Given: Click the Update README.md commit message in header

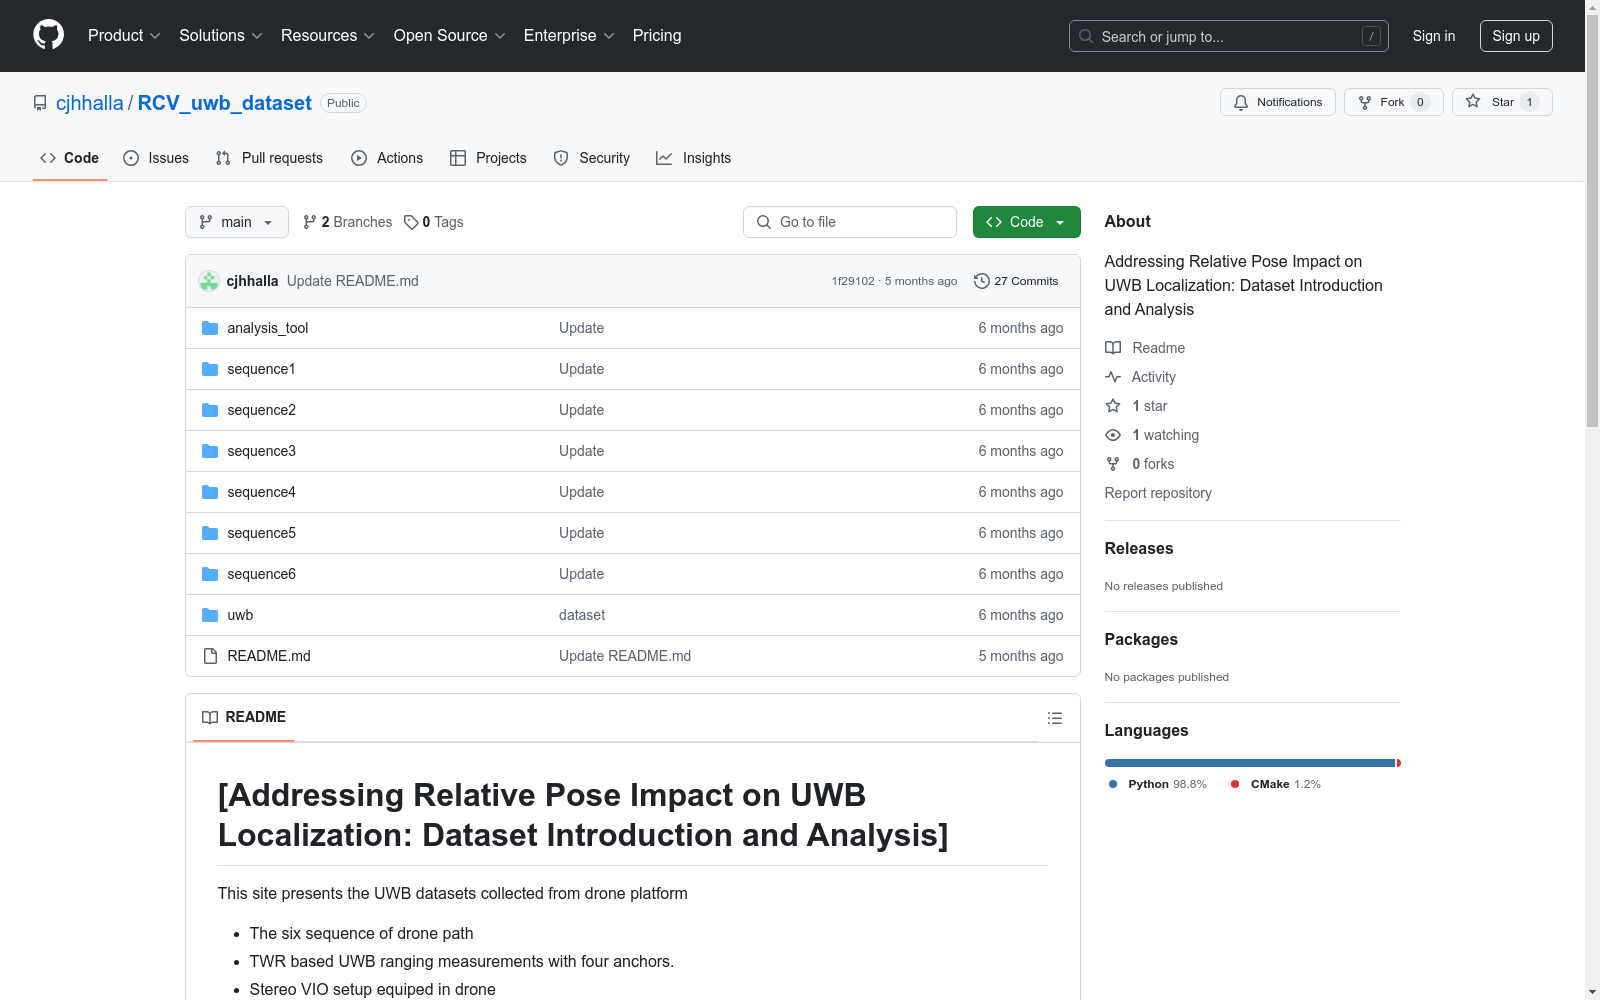Looking at the screenshot, I should coord(353,281).
